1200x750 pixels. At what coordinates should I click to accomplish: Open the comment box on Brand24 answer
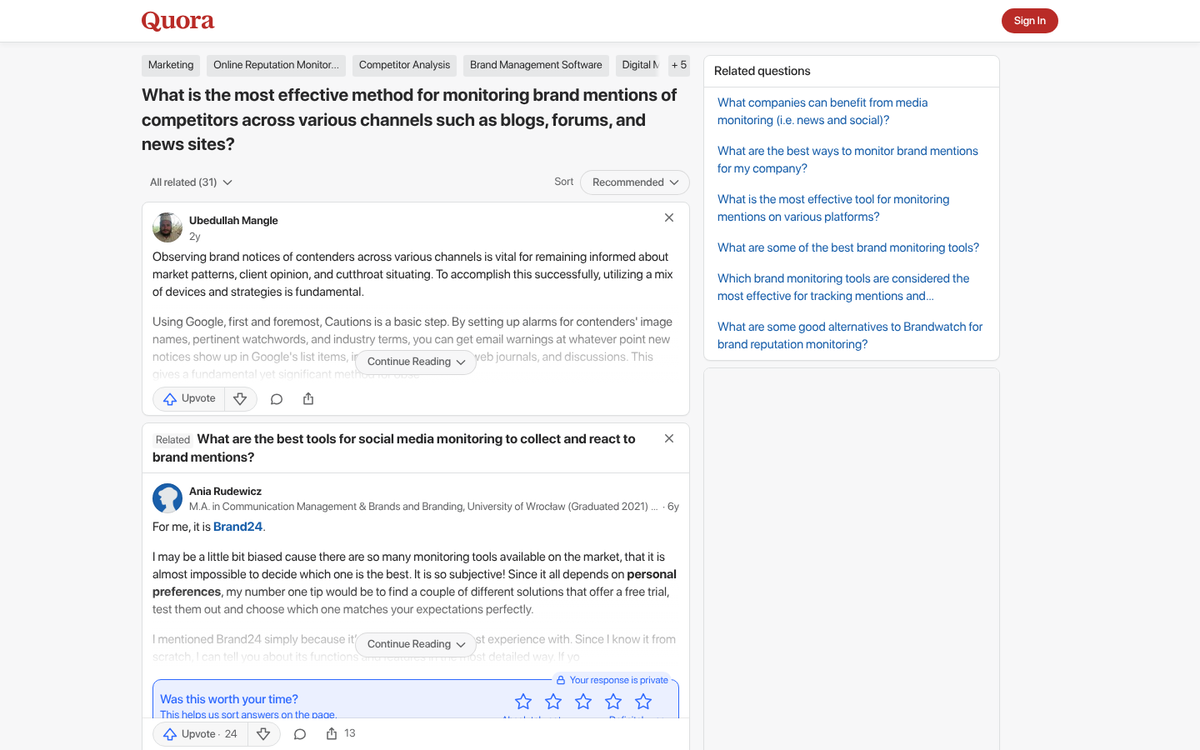coord(299,733)
